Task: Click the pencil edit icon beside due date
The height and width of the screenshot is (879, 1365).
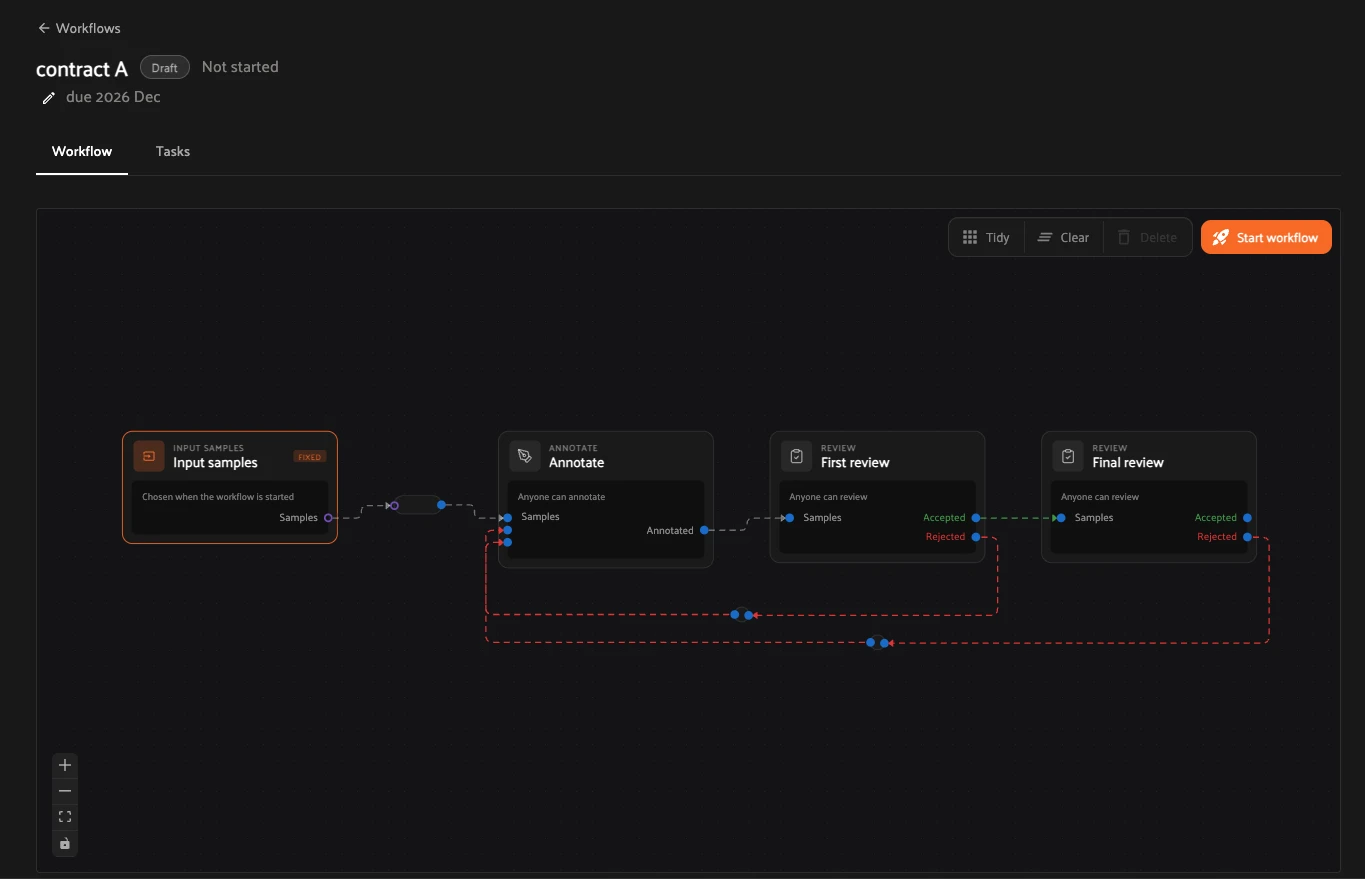Action: (x=48, y=98)
